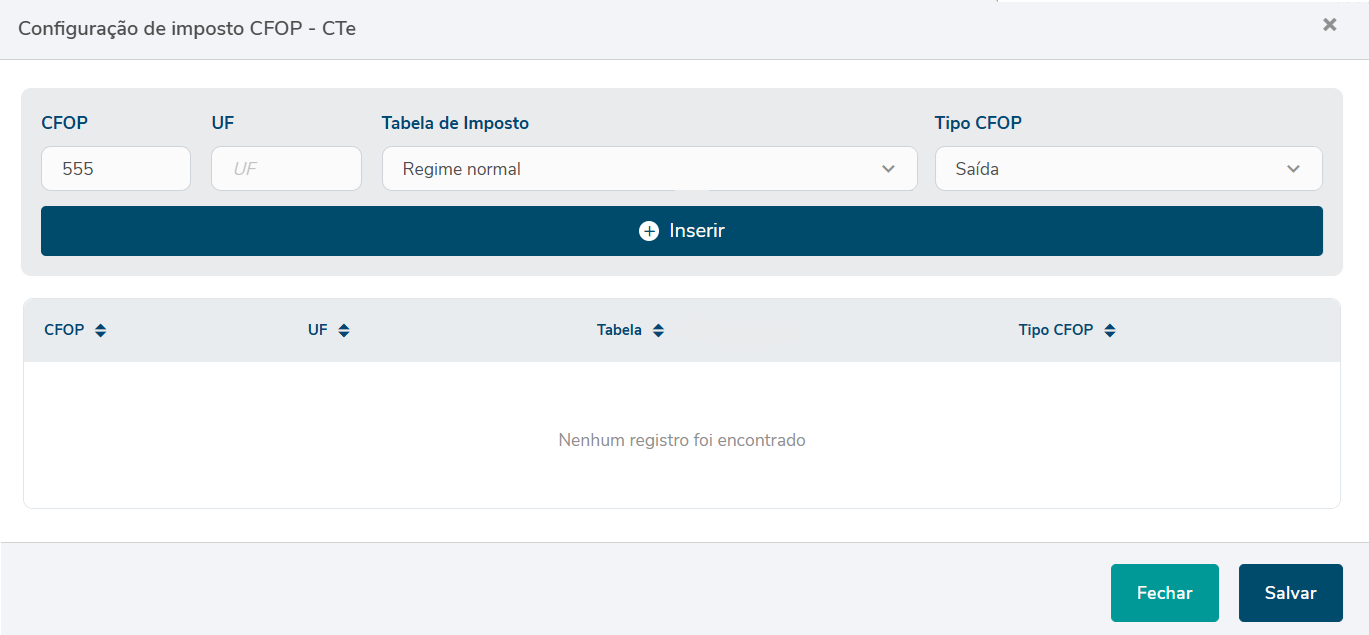This screenshot has height=635, width=1369.
Task: Click the sort arrows beside CFOP column
Action: 100,330
